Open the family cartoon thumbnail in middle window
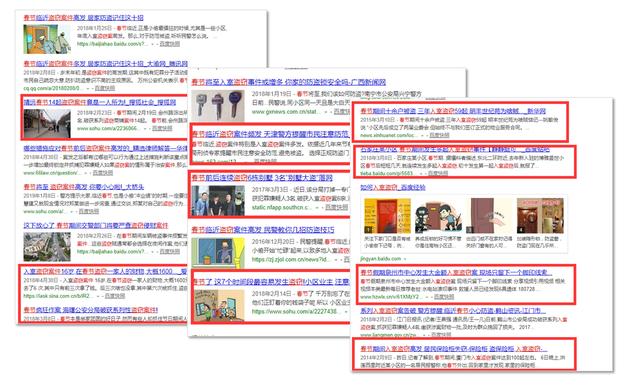 point(218,305)
